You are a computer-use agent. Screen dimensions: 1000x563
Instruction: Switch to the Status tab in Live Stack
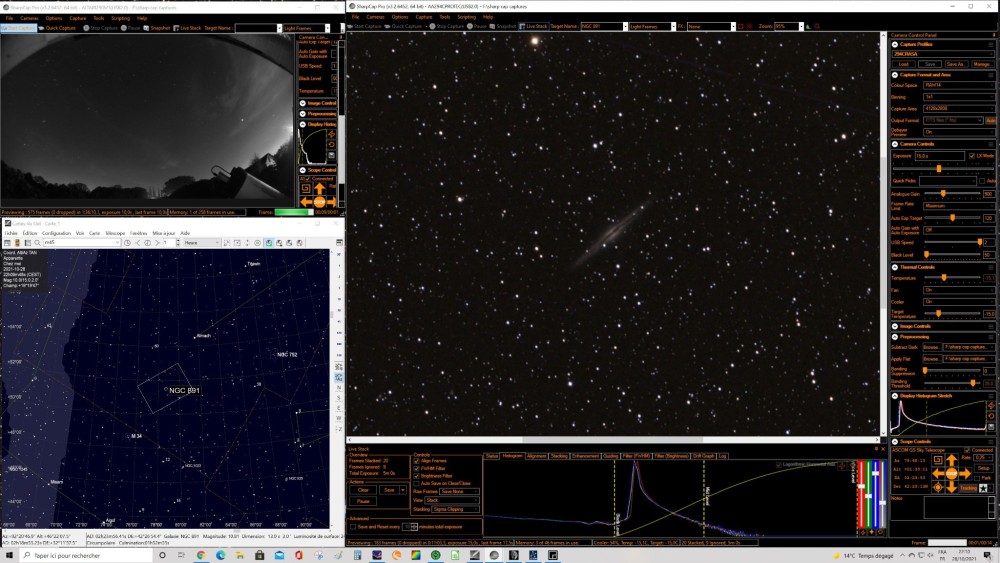coord(492,456)
